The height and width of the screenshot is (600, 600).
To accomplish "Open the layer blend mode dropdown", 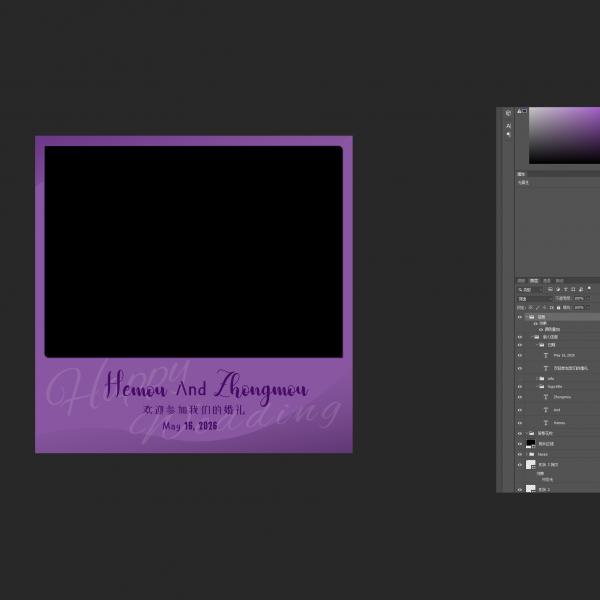I will click(533, 298).
